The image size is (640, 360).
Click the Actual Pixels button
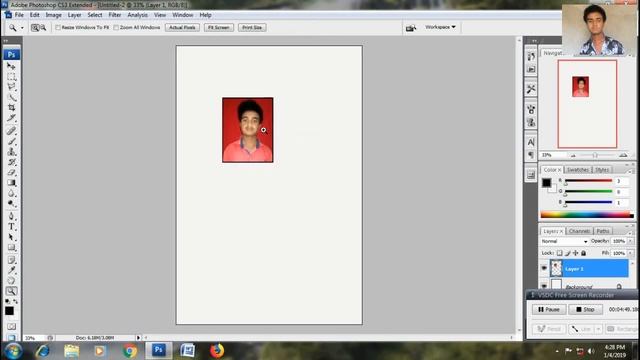[182, 28]
